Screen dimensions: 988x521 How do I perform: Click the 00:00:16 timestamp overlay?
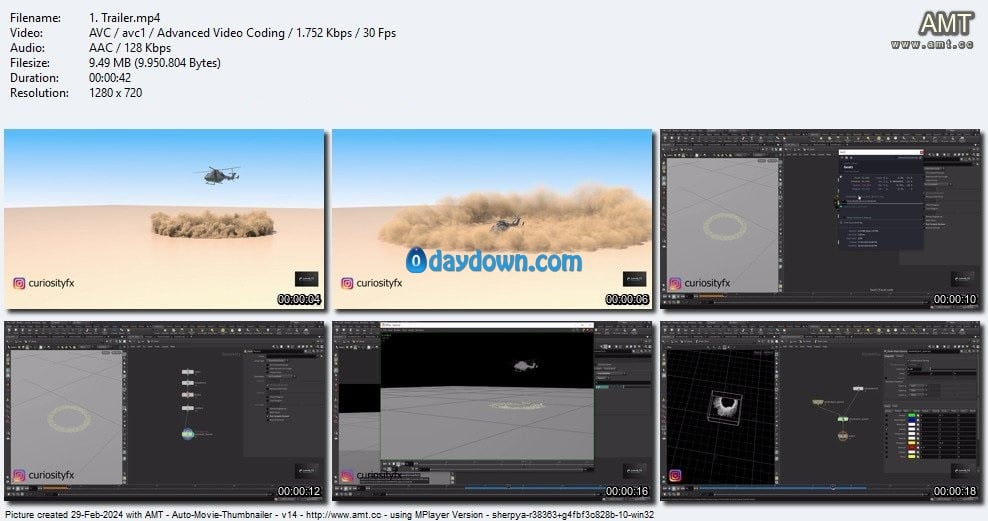click(x=627, y=491)
